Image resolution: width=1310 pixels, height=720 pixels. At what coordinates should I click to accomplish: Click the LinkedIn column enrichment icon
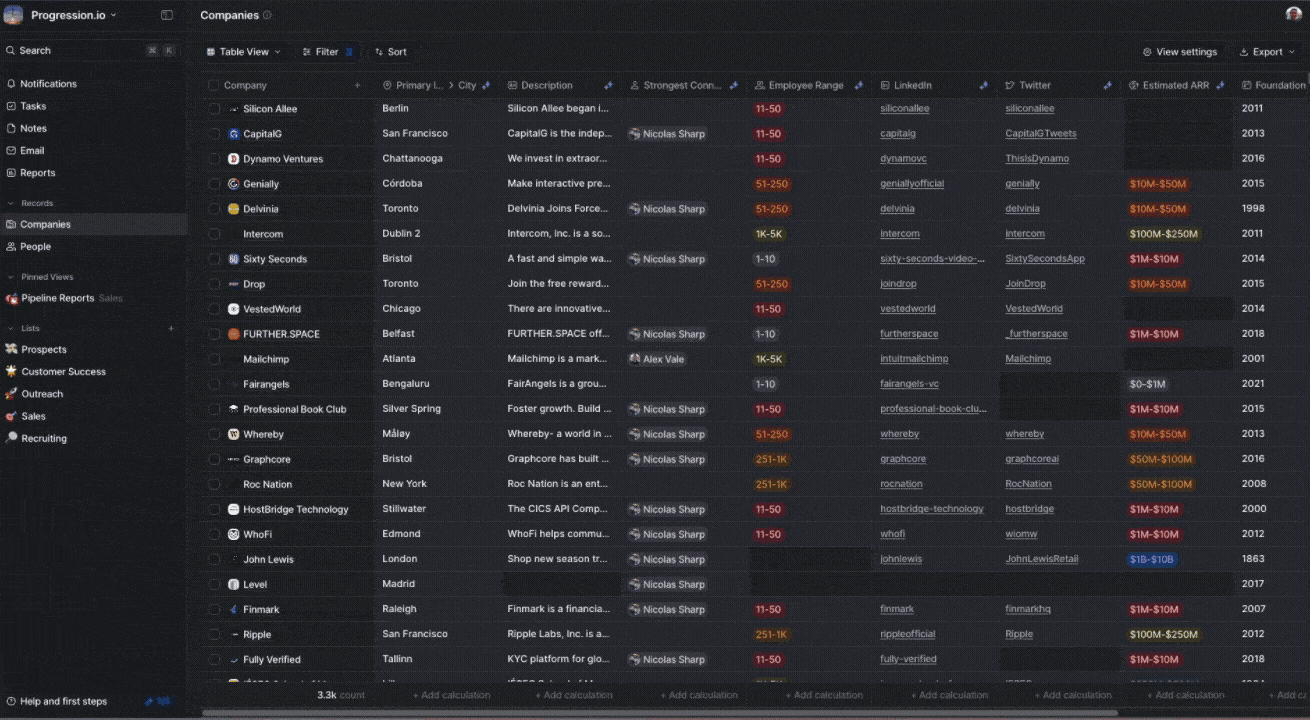983,86
